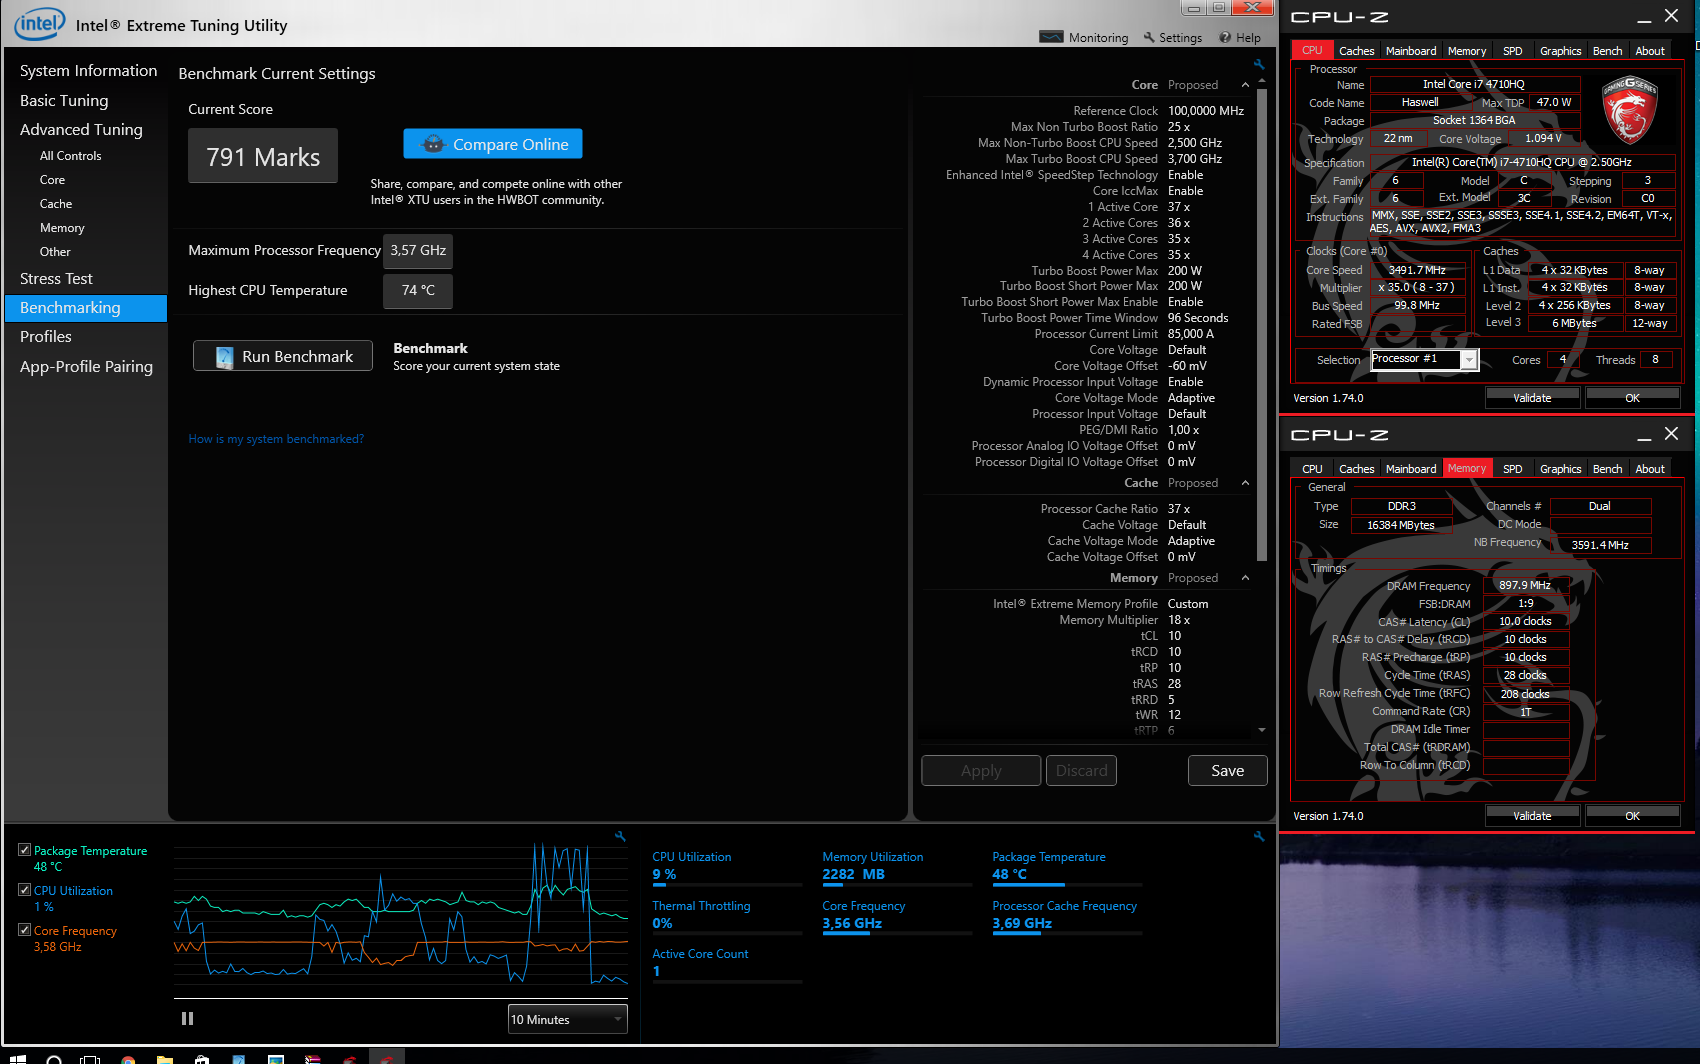Click the settings panel vertical scrollbar
The height and width of the screenshot is (1064, 1700).
1262,325
